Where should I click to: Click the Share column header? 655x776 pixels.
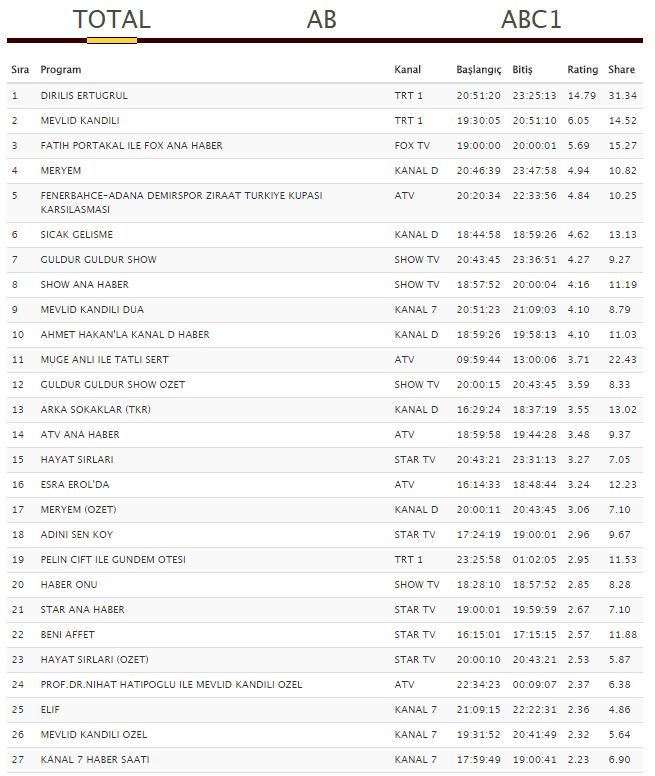[621, 70]
